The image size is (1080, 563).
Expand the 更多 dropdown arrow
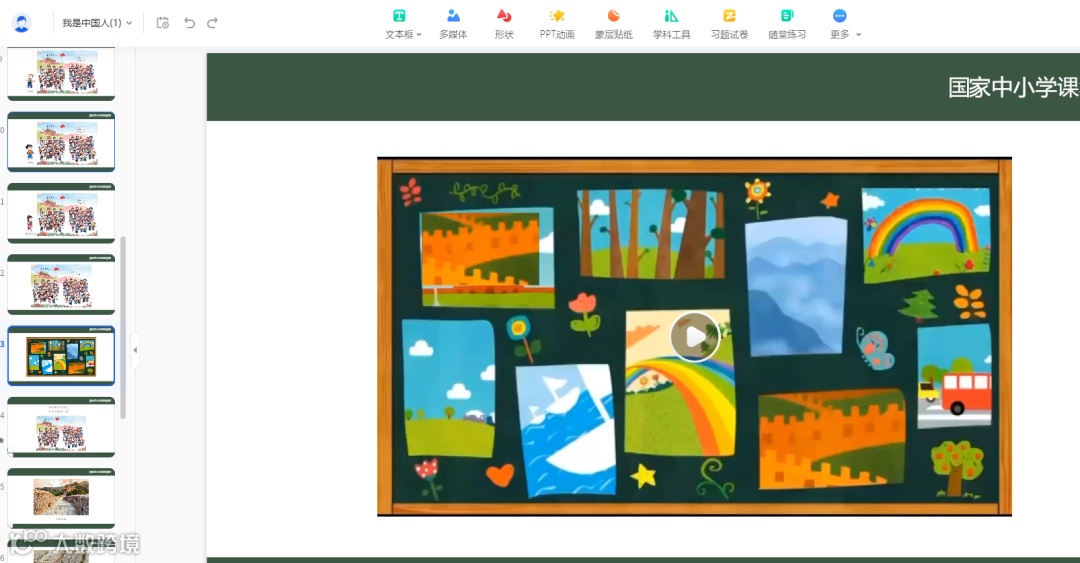858,34
